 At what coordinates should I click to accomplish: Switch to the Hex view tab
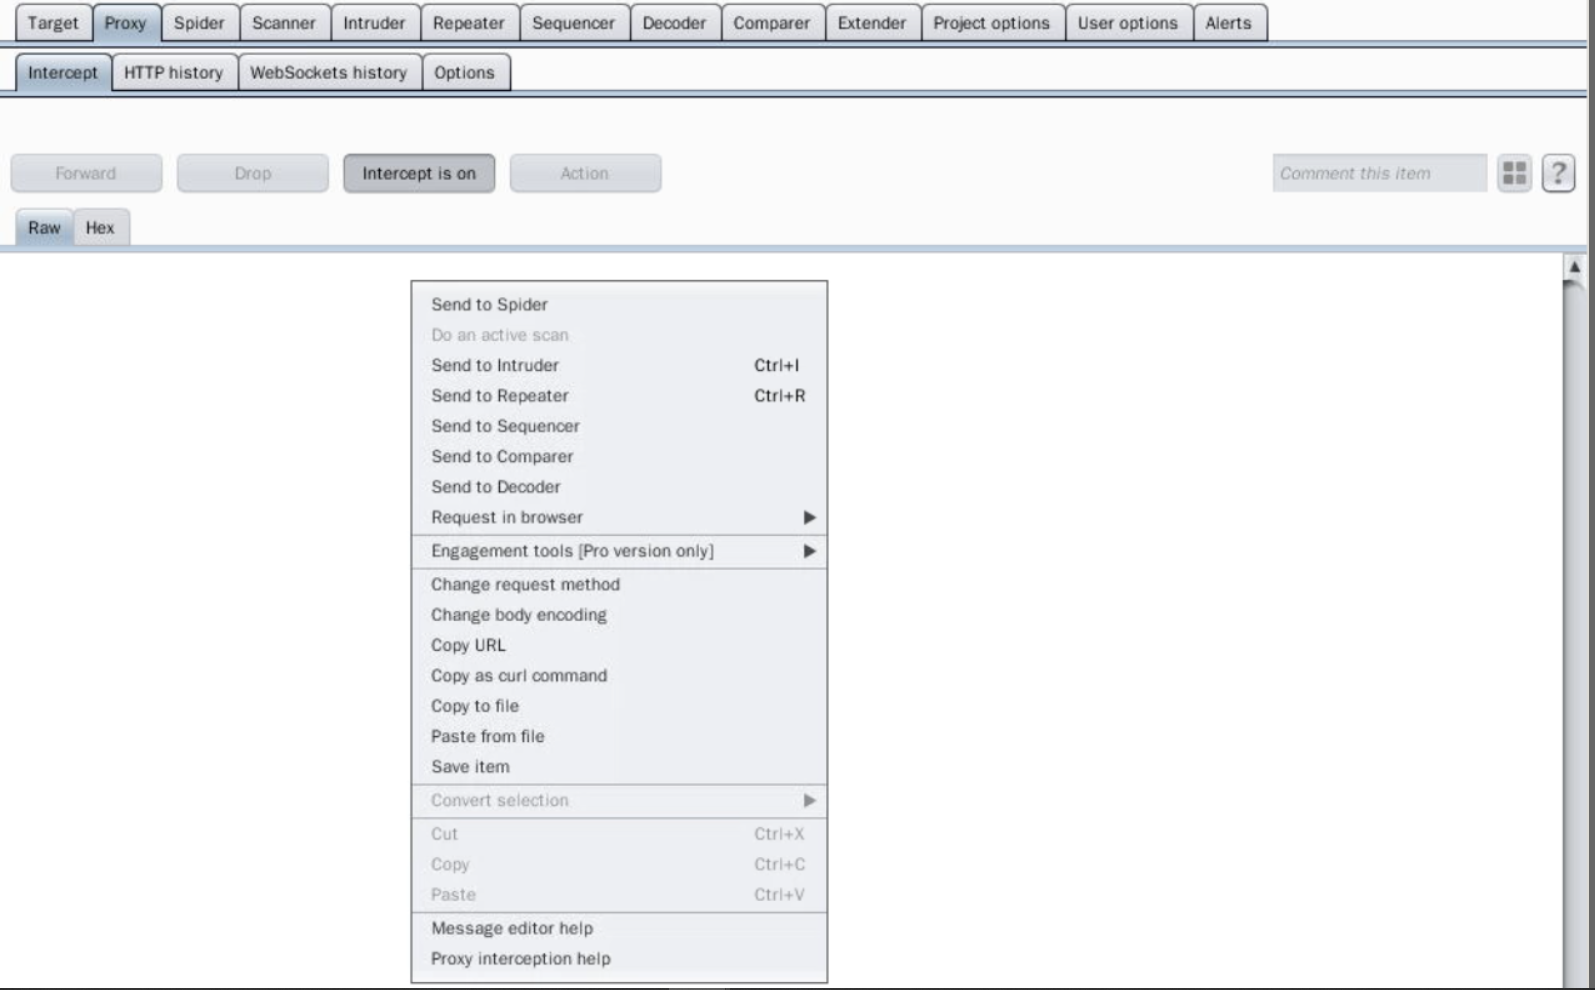coord(100,228)
